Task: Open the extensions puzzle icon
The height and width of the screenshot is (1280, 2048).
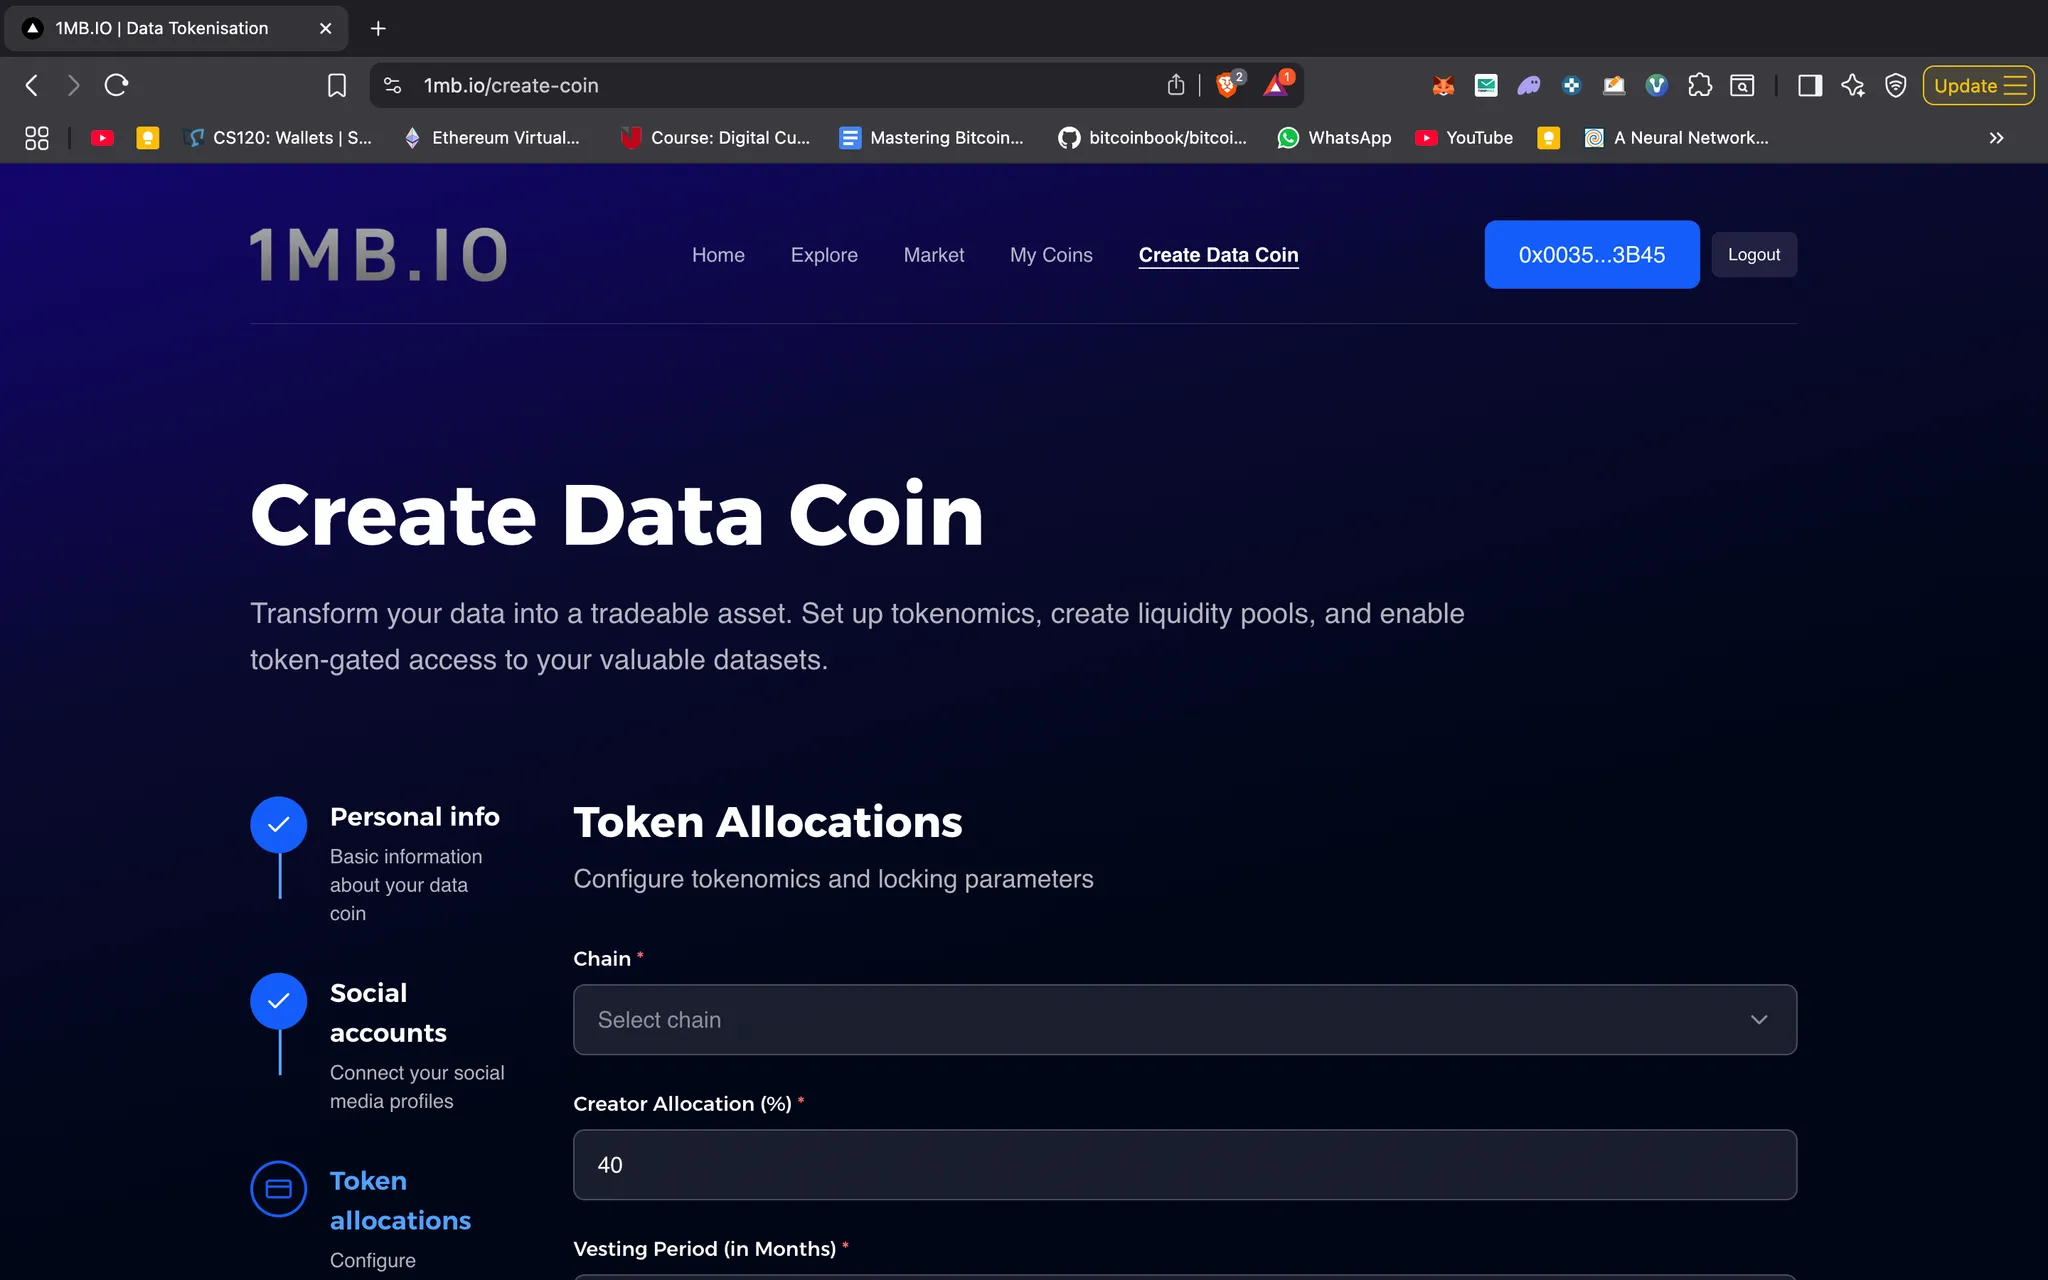Action: 1699,86
